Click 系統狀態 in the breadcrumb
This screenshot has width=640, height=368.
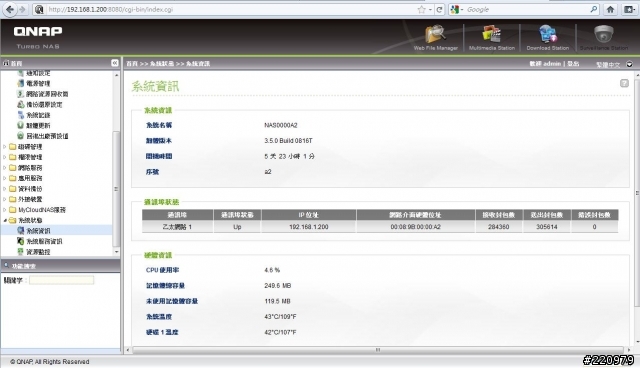[162, 64]
